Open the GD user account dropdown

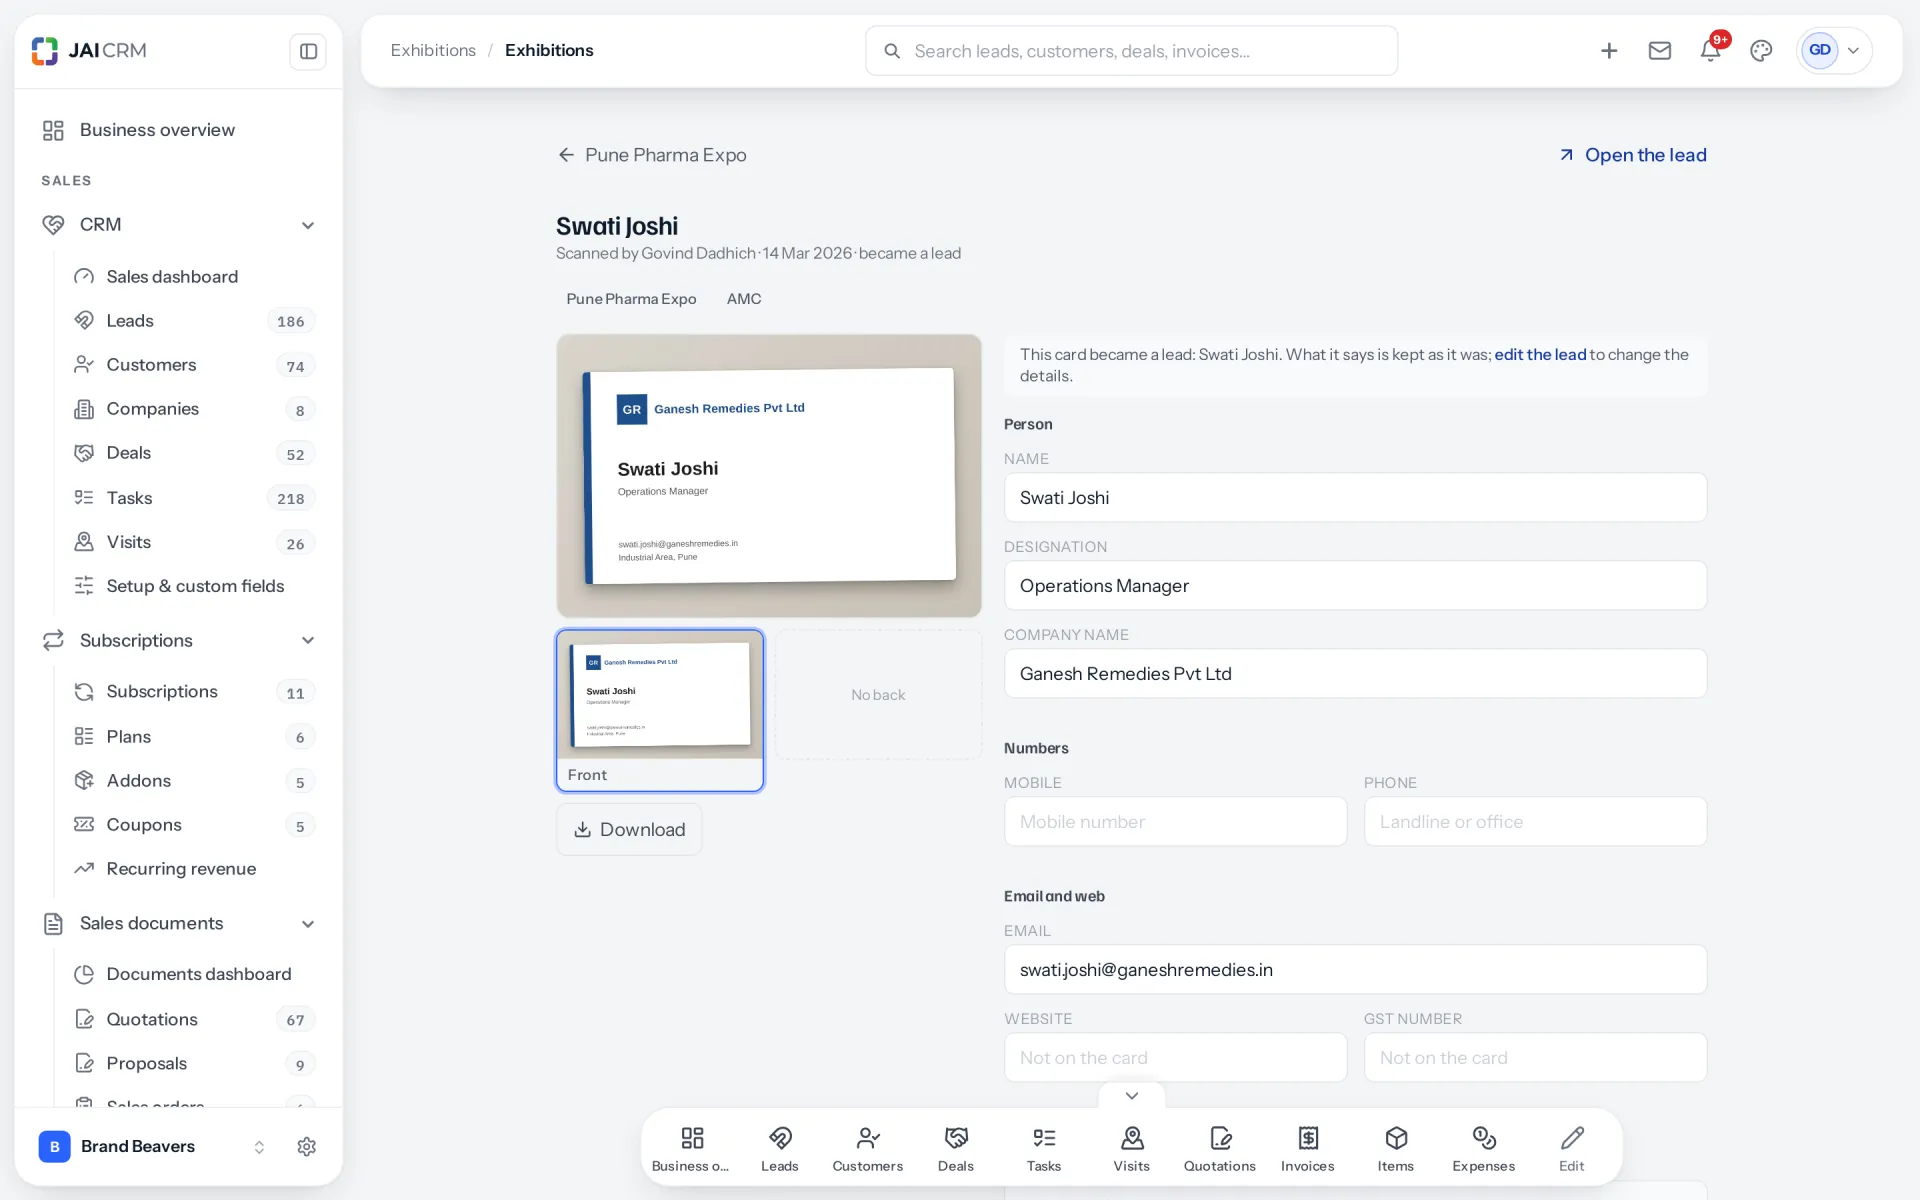tap(1834, 51)
